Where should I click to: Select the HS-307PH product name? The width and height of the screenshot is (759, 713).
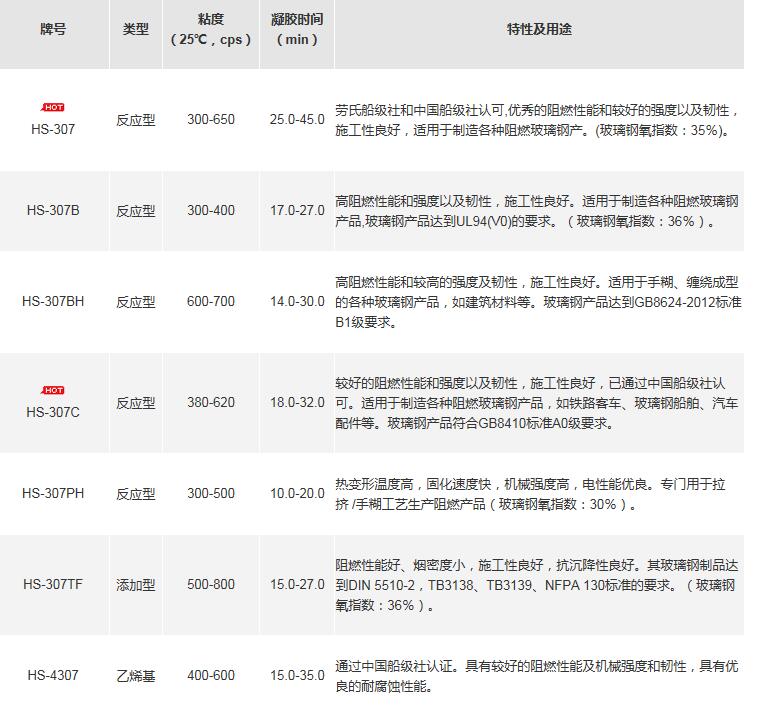[x=54, y=494]
